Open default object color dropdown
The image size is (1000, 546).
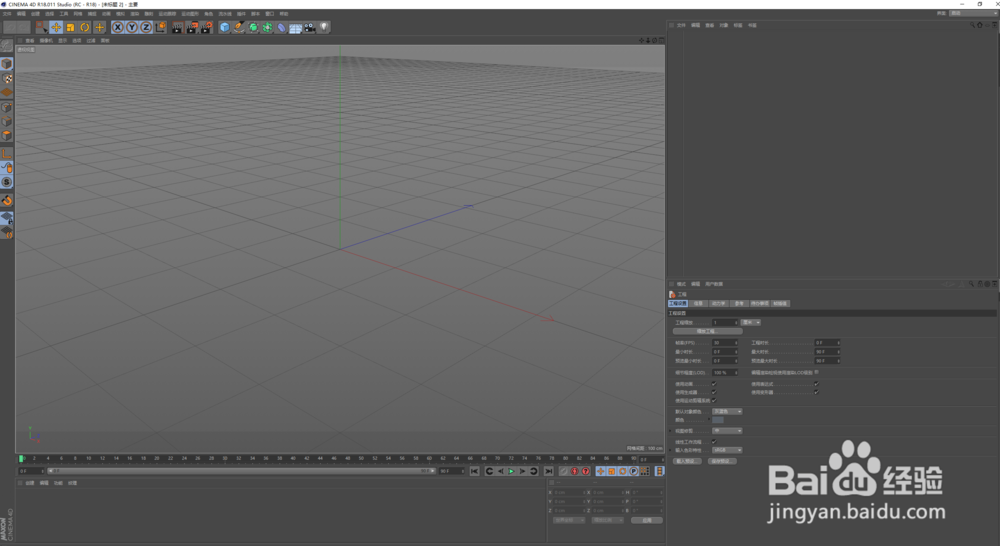727,411
